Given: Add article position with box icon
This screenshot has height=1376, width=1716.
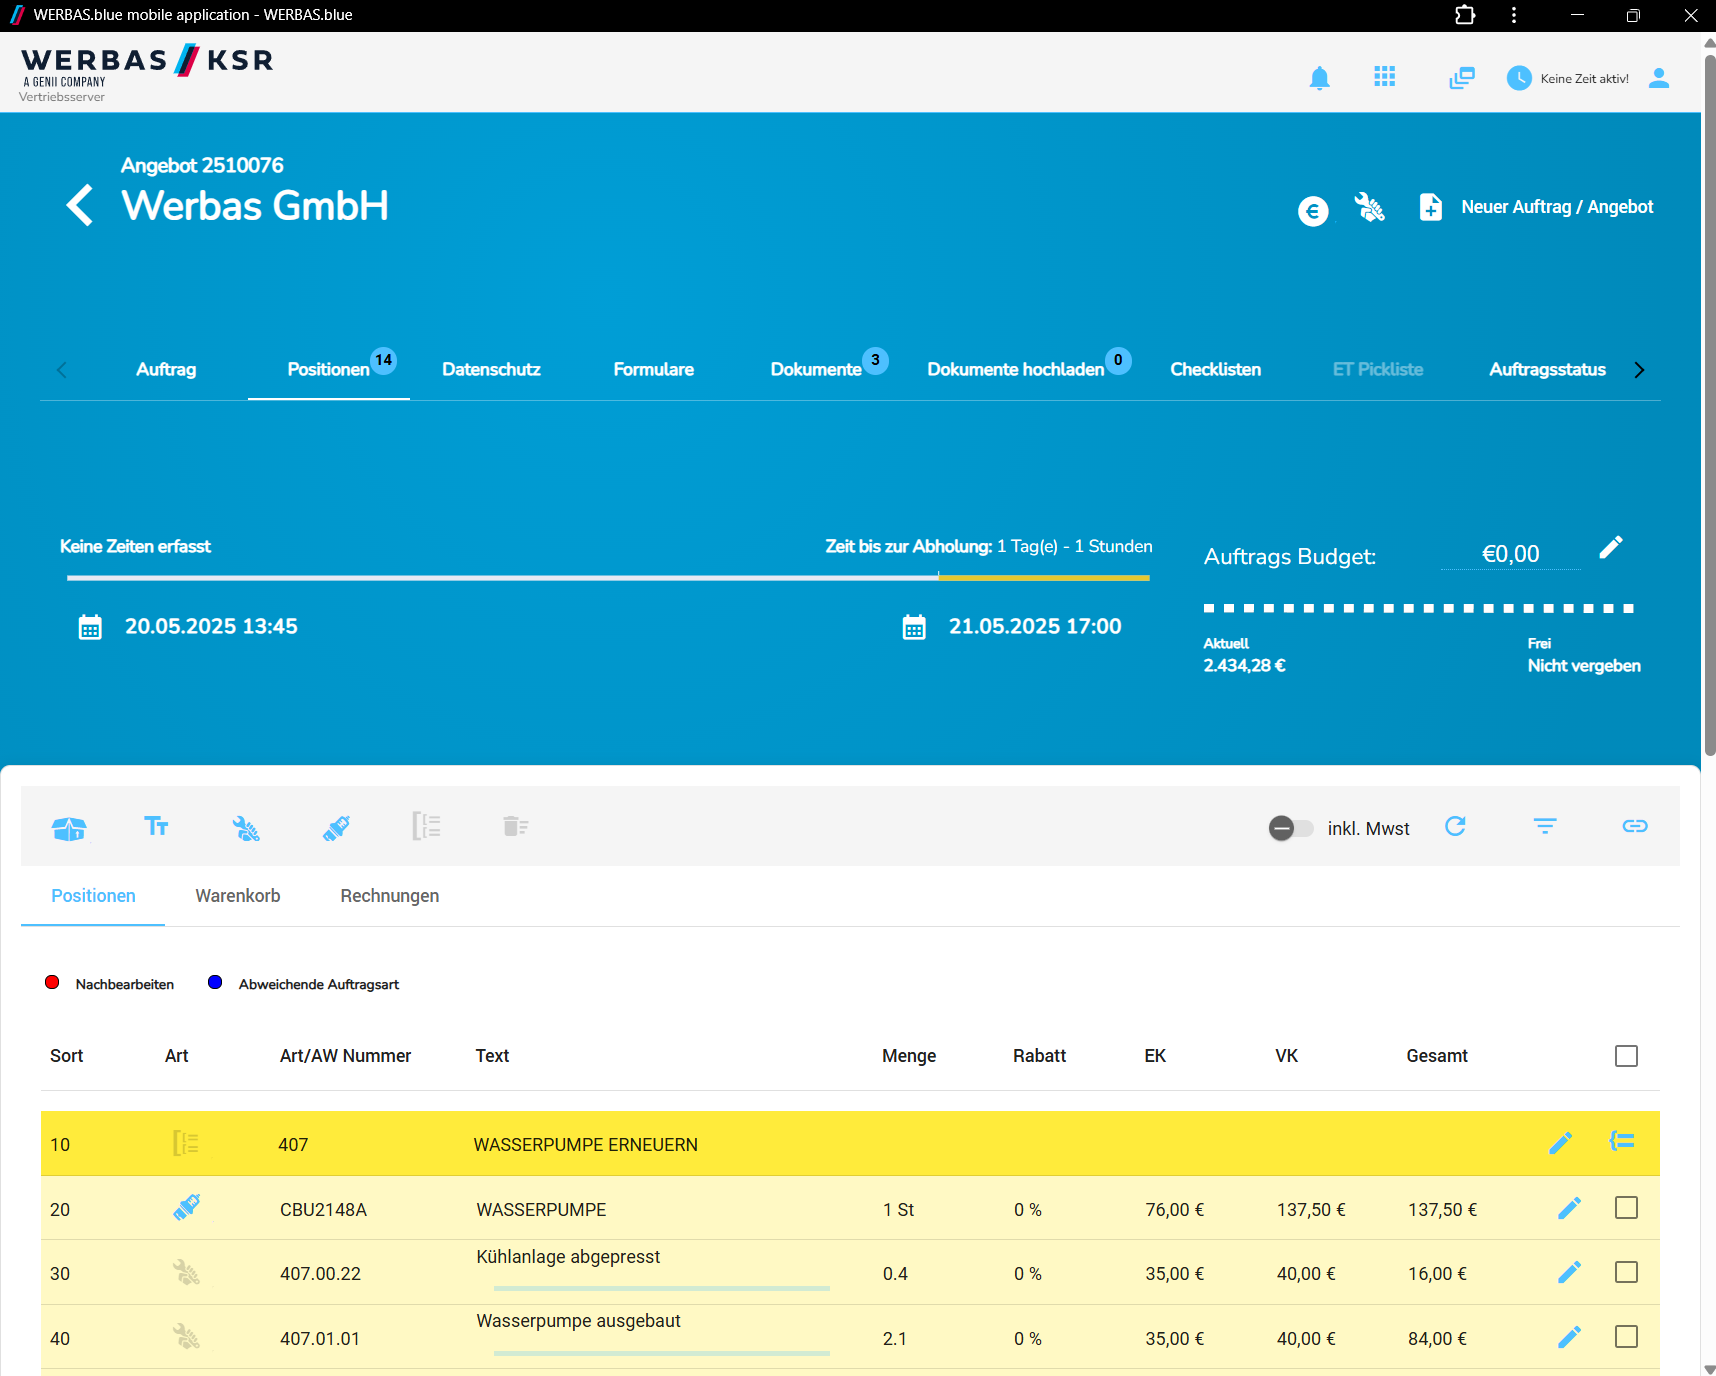Looking at the screenshot, I should click(69, 827).
